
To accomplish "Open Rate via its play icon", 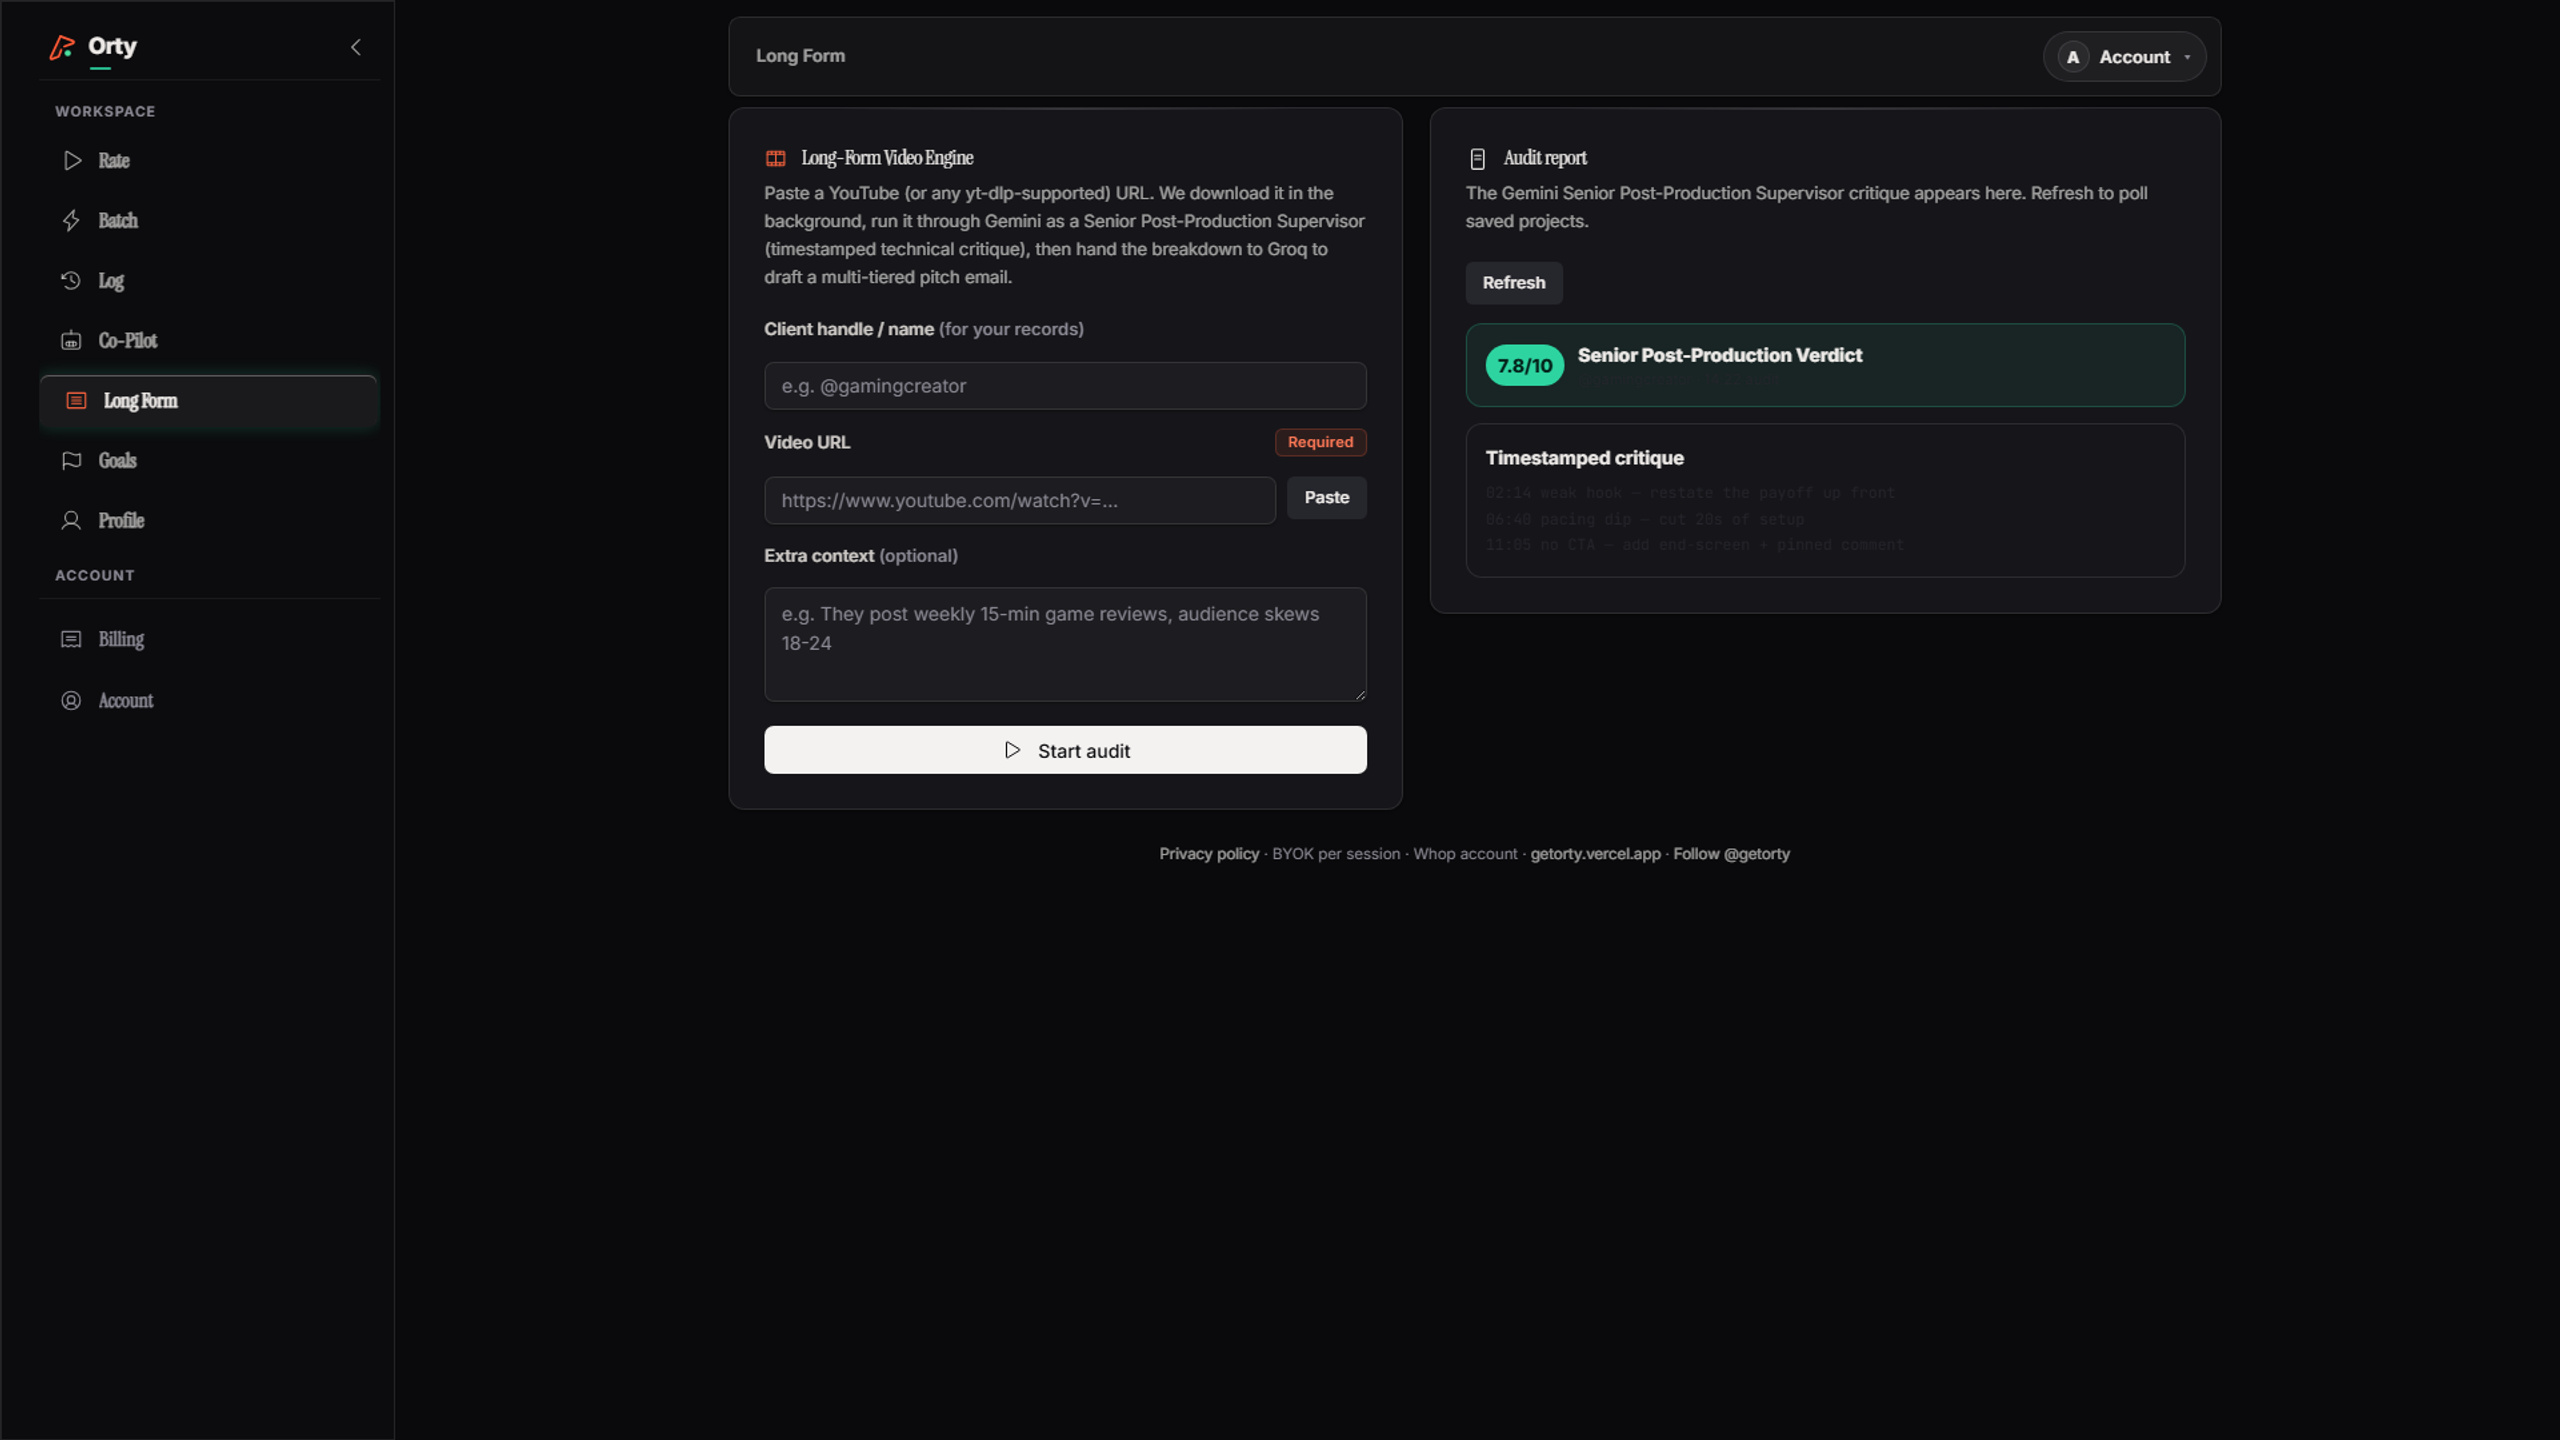I will 72,161.
